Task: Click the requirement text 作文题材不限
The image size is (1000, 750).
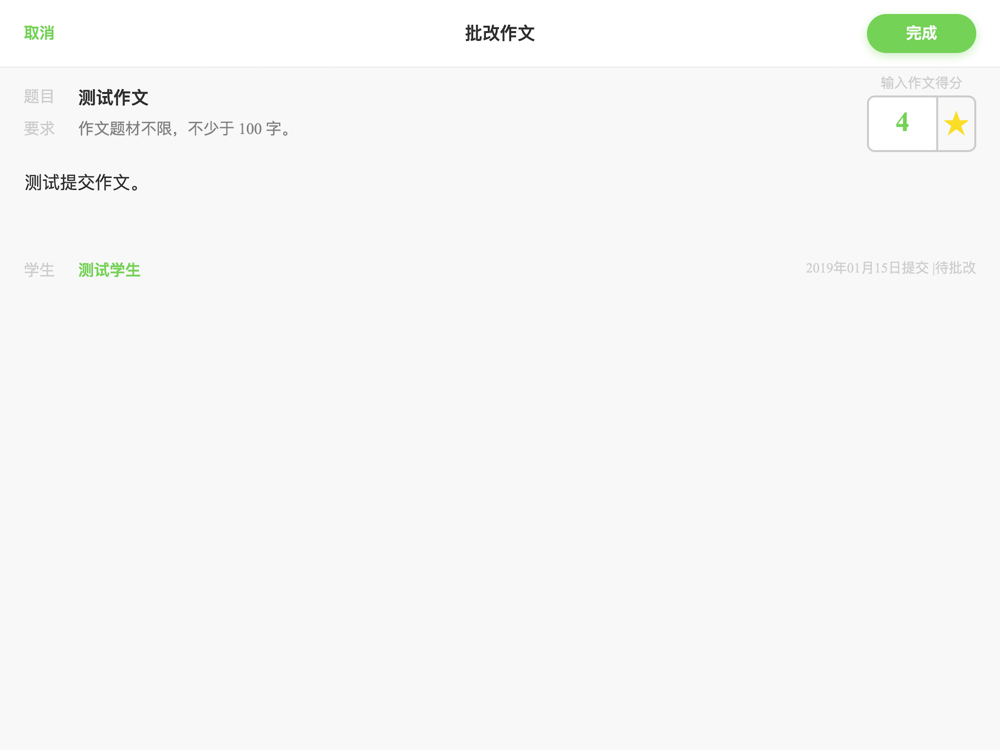Action: pyautogui.click(x=125, y=129)
